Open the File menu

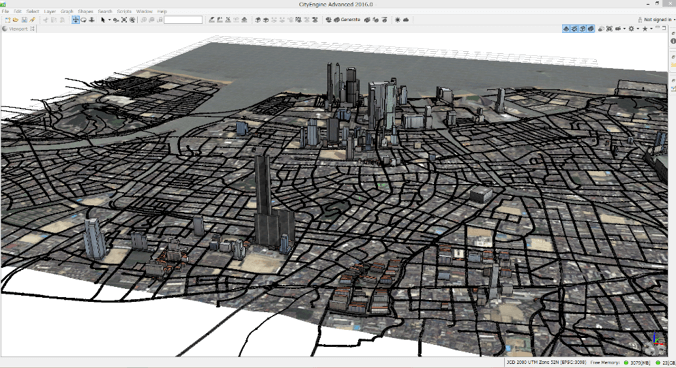pyautogui.click(x=5, y=11)
